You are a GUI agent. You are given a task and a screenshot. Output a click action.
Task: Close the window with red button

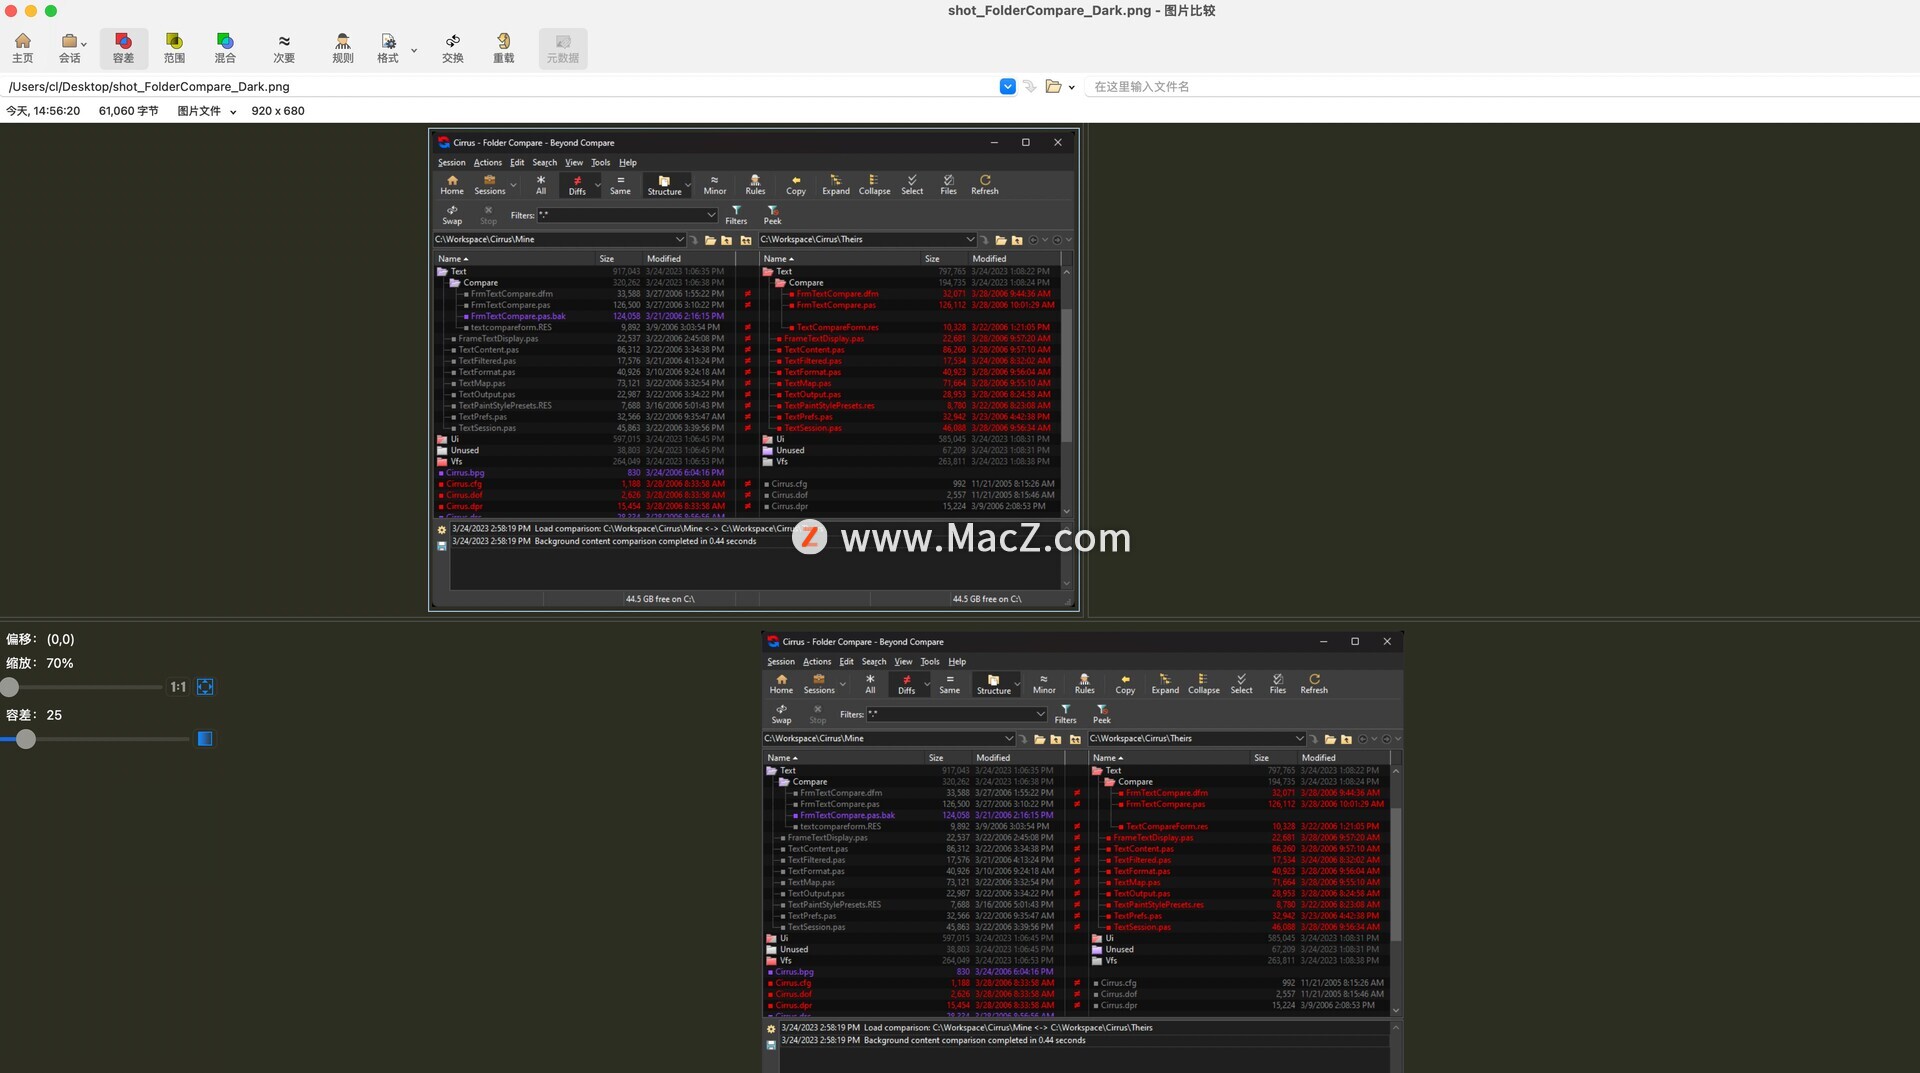[x=11, y=11]
